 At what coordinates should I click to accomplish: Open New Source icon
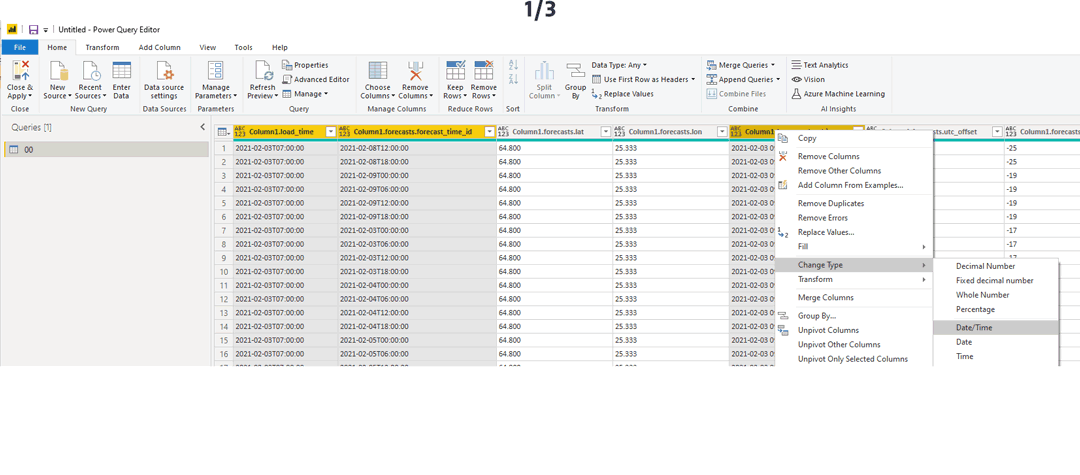pyautogui.click(x=57, y=71)
